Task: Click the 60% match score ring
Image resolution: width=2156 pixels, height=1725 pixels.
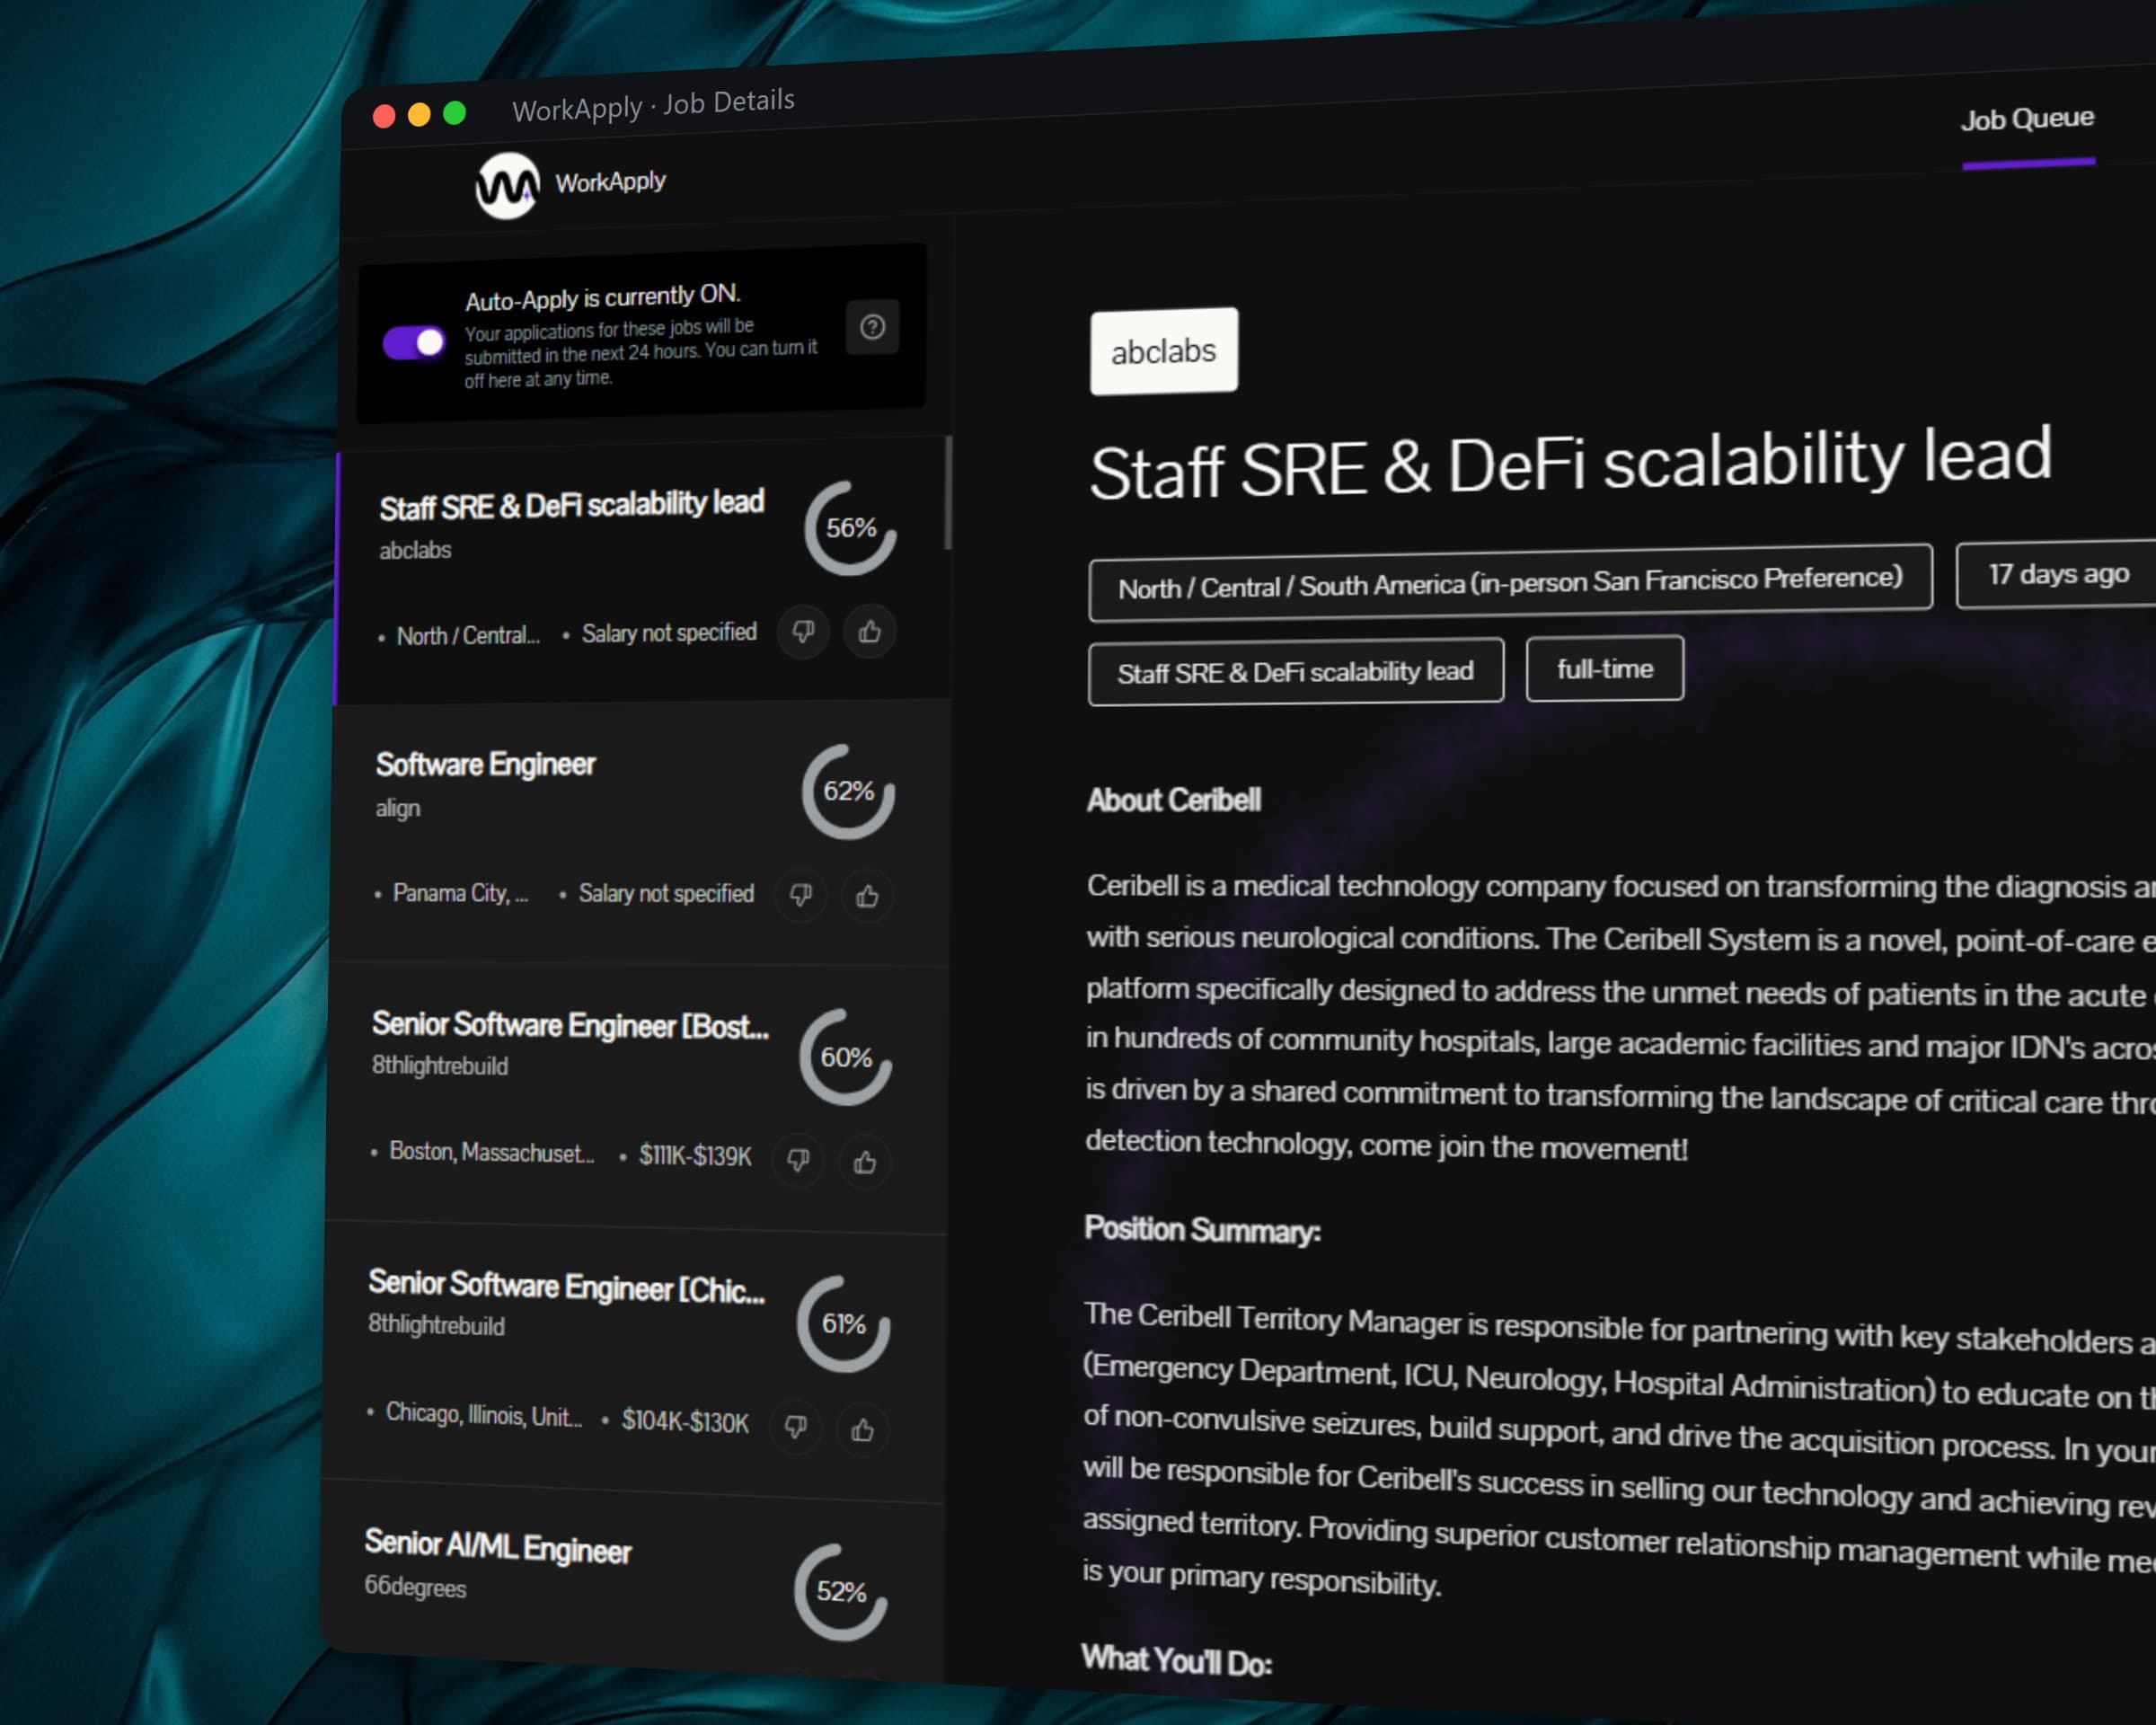Action: (x=845, y=1057)
